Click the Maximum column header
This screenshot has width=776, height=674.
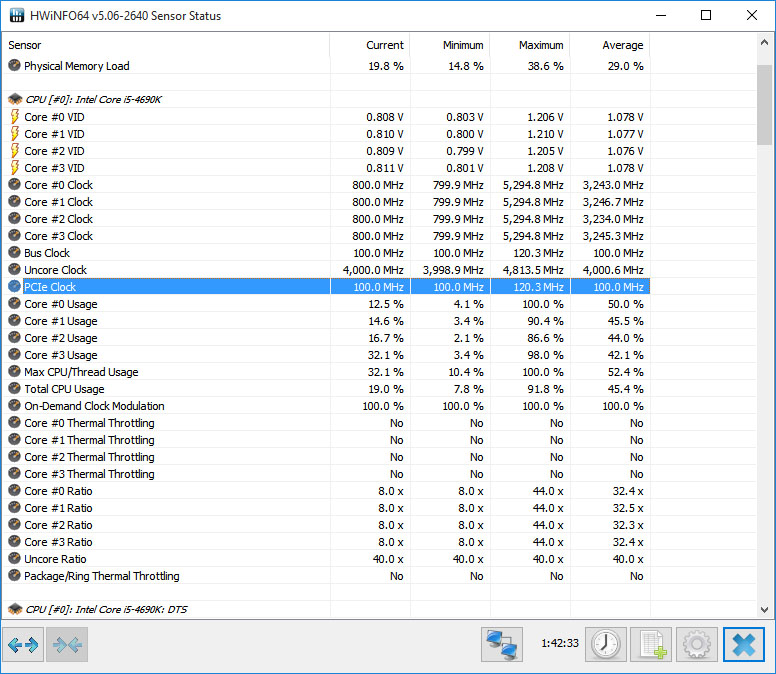point(530,45)
